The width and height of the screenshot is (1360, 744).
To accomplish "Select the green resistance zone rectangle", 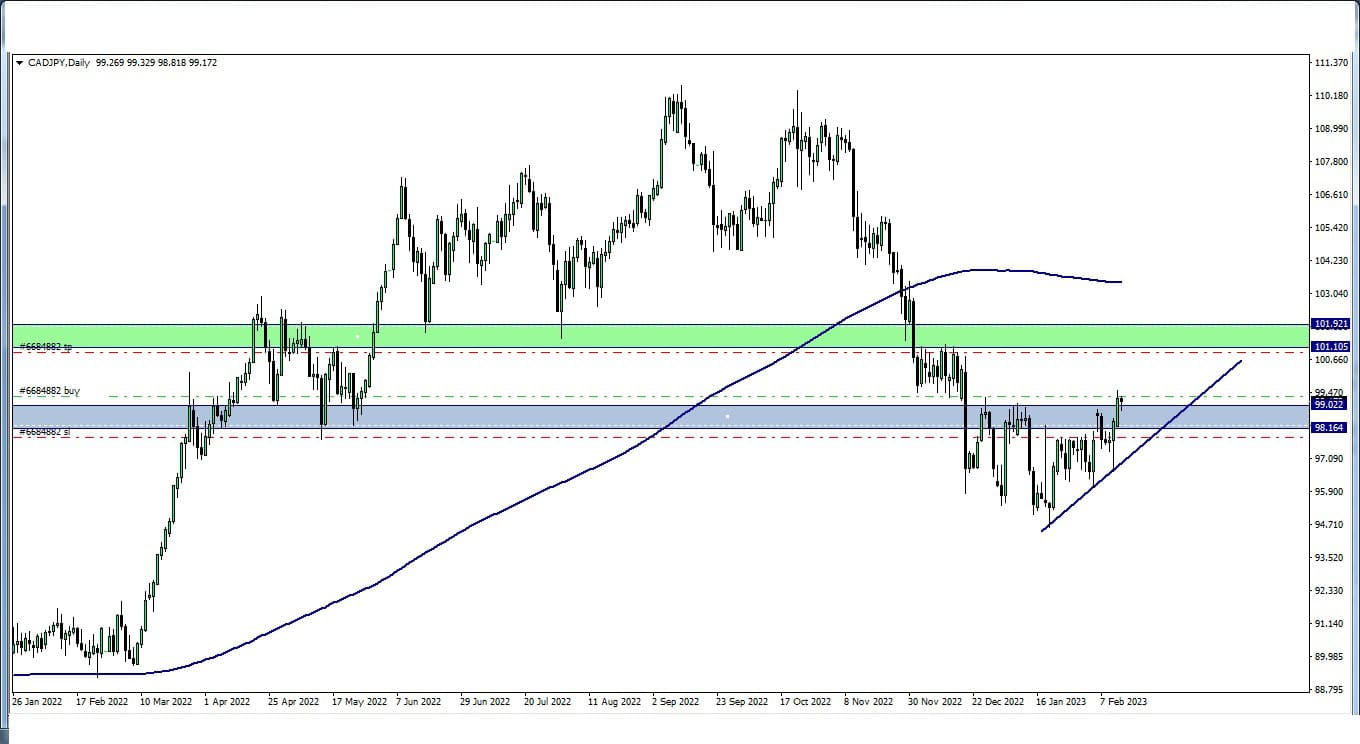I will click(660, 336).
